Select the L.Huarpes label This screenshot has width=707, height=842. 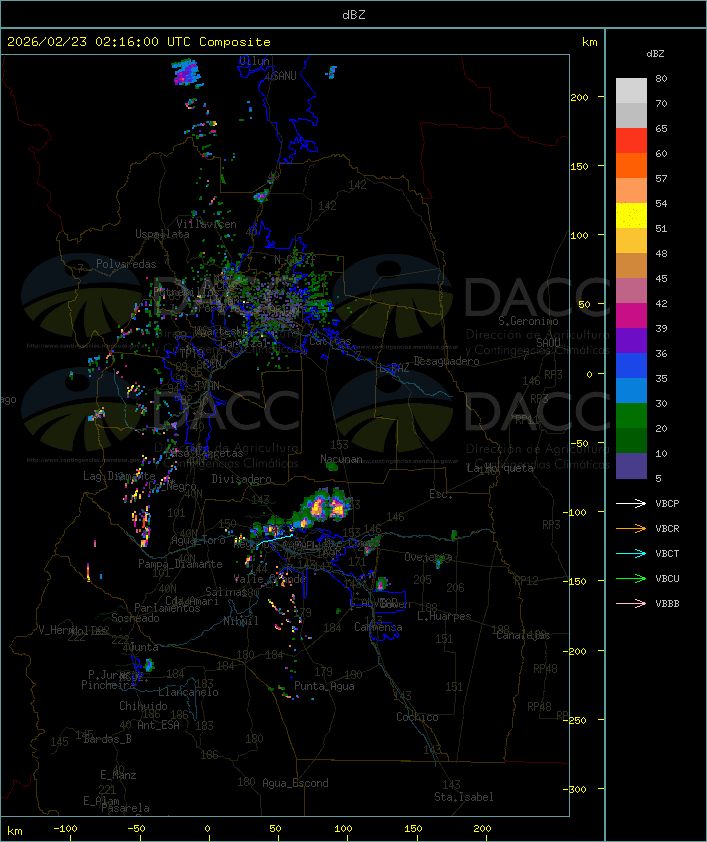(x=444, y=616)
